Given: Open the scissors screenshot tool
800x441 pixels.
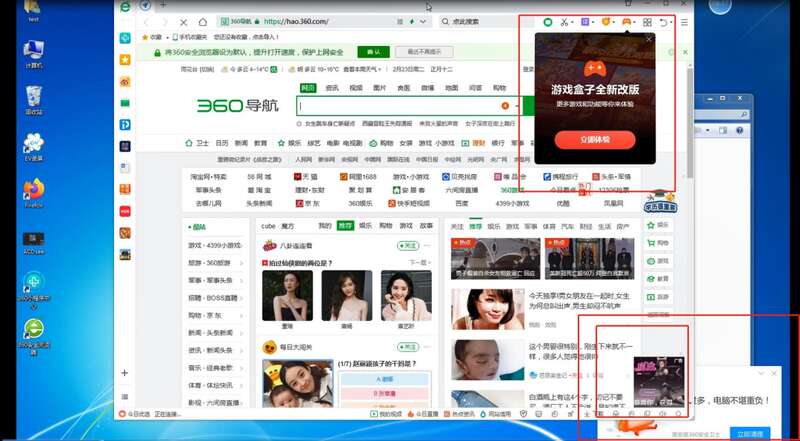Looking at the screenshot, I should point(564,22).
